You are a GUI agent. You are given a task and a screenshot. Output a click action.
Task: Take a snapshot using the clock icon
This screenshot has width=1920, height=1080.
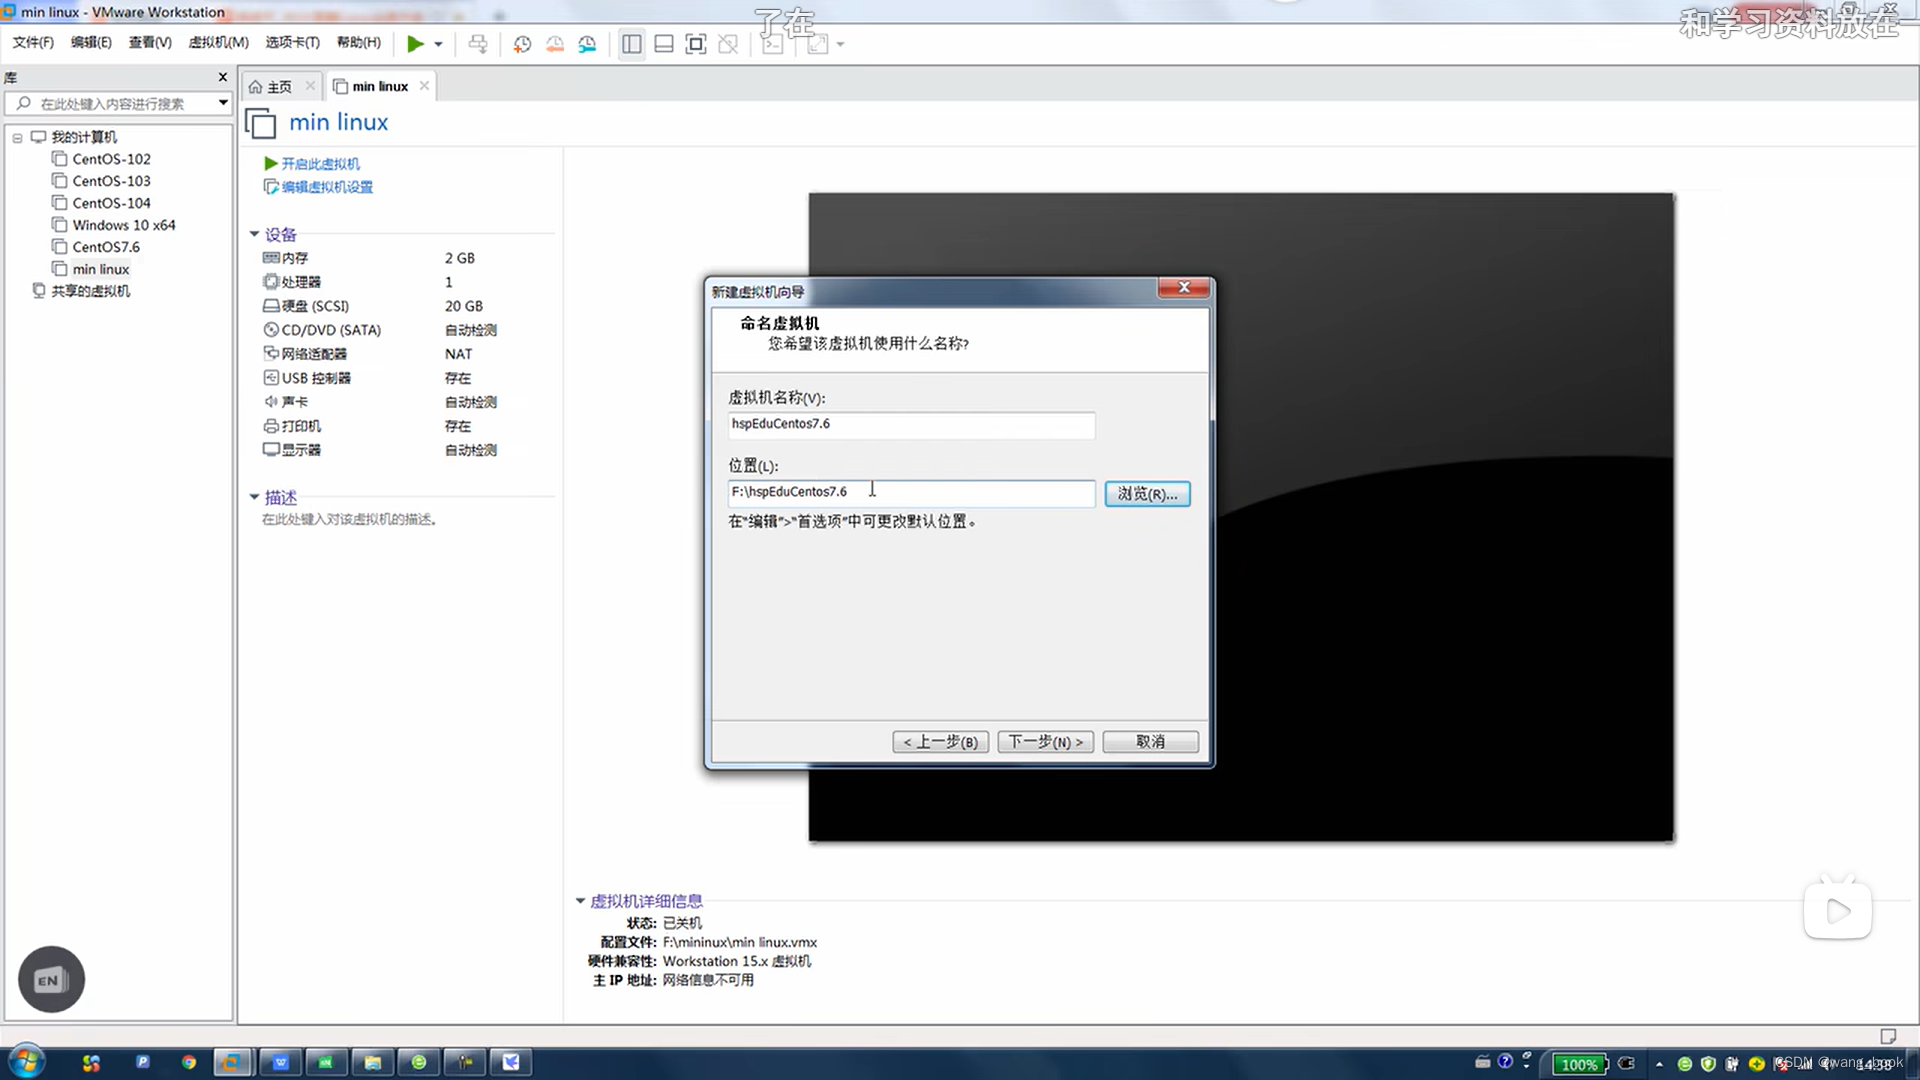pos(522,44)
